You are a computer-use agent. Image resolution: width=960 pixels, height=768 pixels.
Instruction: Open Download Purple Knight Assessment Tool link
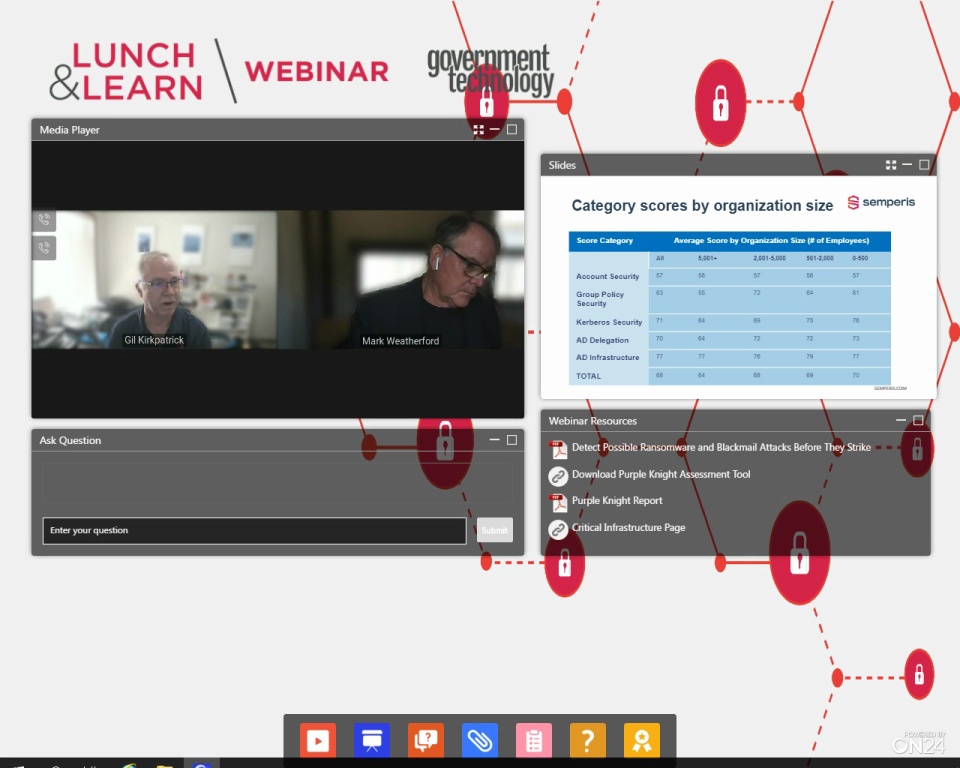(x=661, y=475)
